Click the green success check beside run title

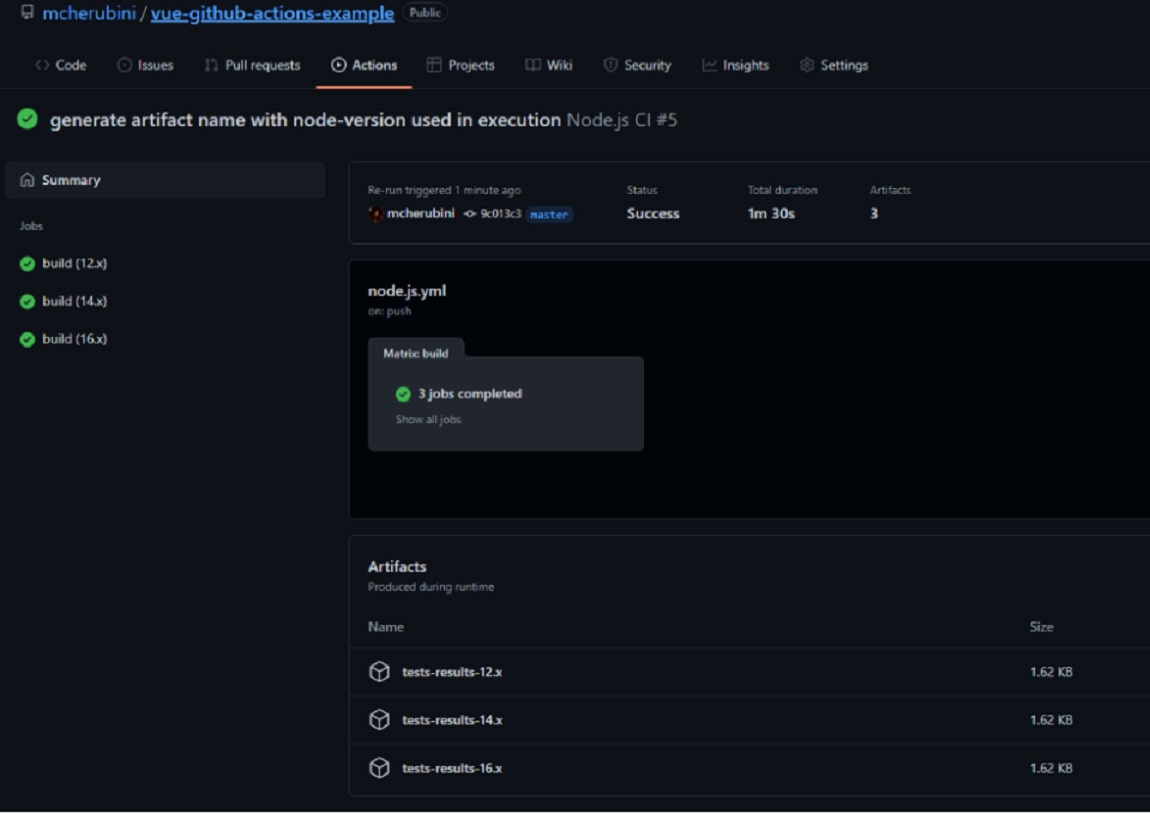tap(28, 120)
